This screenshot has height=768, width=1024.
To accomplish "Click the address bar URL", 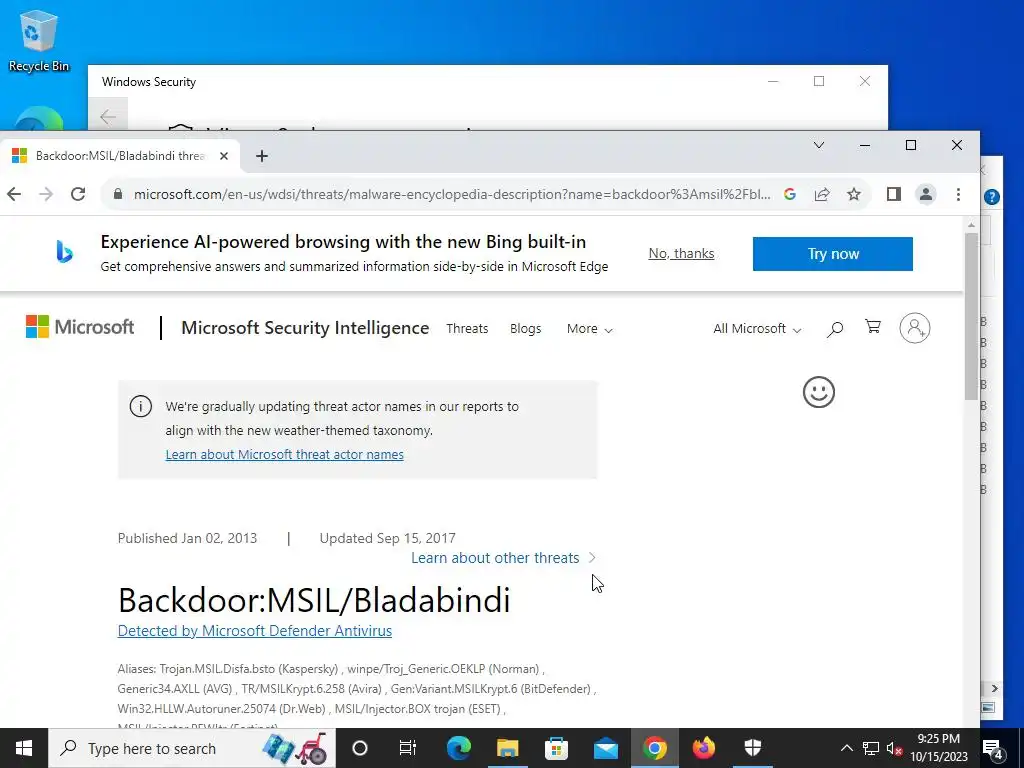I will [x=451, y=194].
